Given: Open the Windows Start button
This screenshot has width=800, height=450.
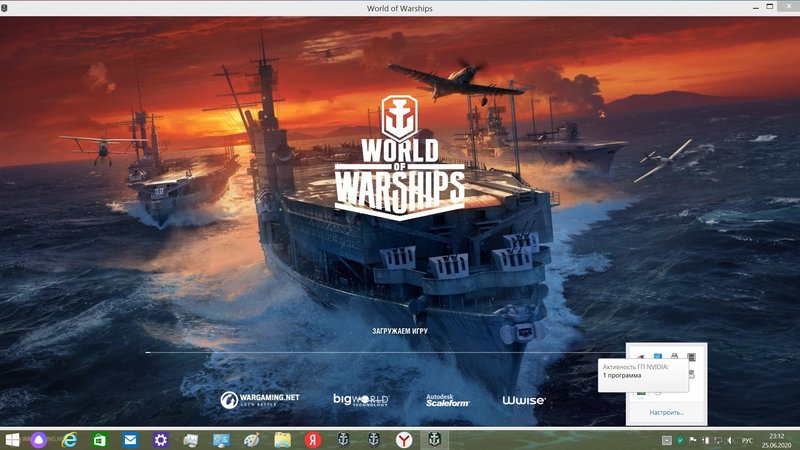Looking at the screenshot, I should pos(12,440).
